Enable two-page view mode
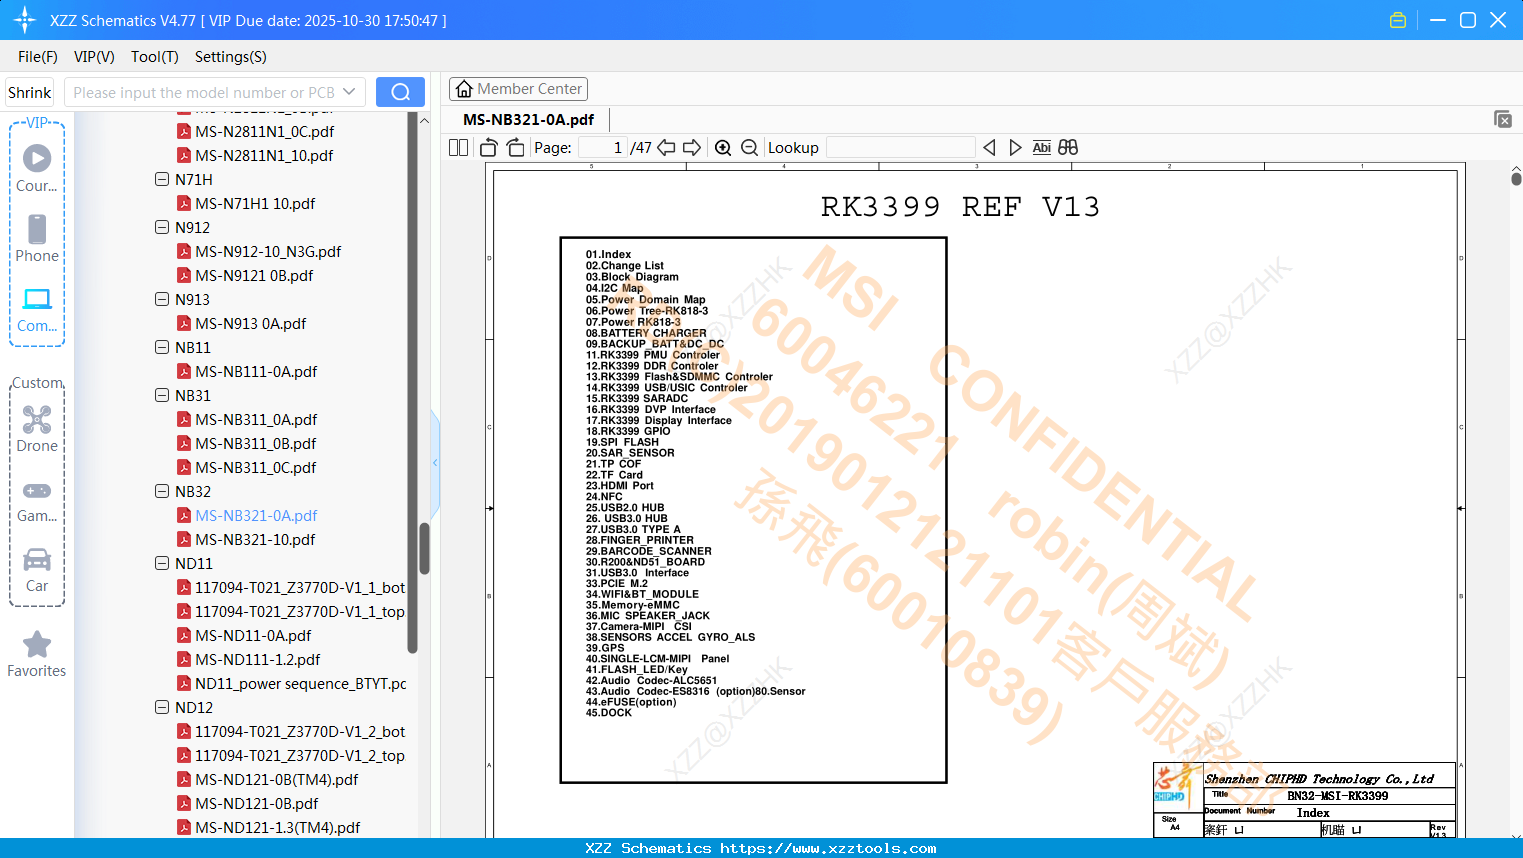Image resolution: width=1523 pixels, height=858 pixels. pyautogui.click(x=458, y=147)
